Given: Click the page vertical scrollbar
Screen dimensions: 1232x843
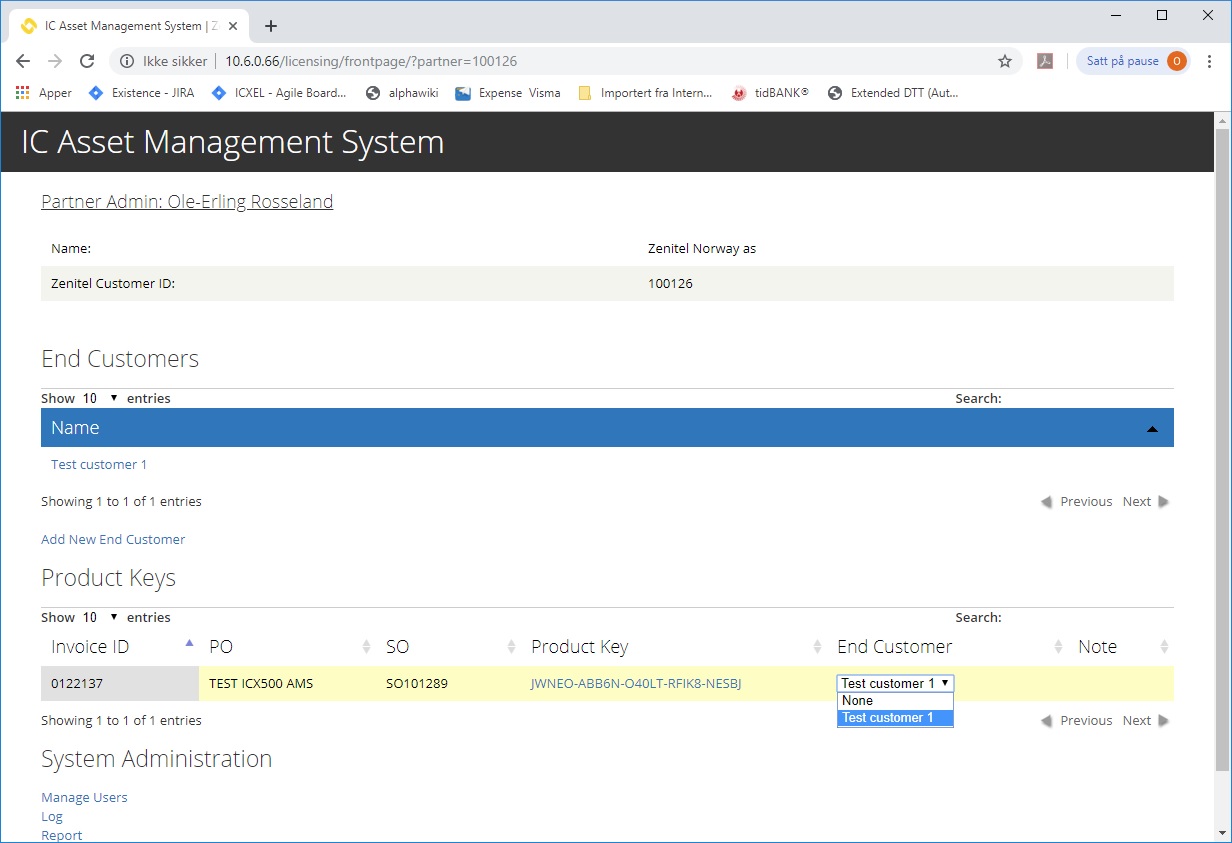Looking at the screenshot, I should (x=1222, y=450).
